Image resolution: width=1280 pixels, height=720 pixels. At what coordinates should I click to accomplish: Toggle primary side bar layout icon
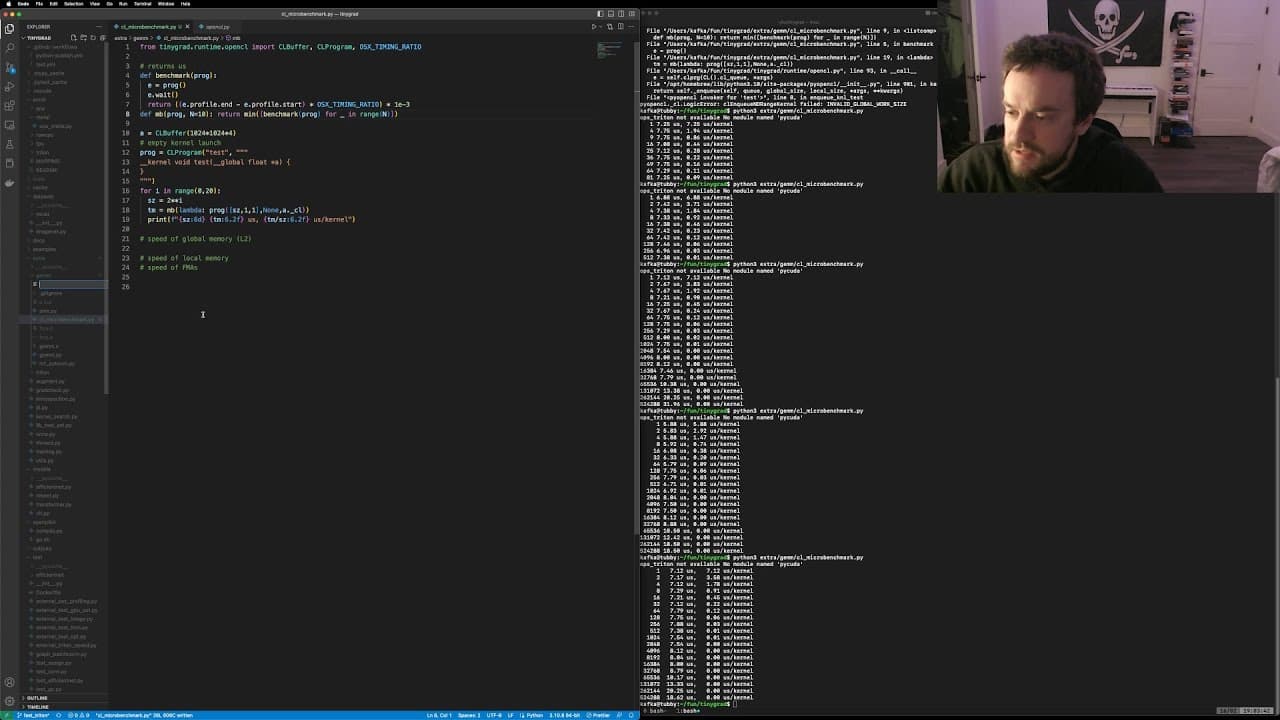[x=600, y=14]
